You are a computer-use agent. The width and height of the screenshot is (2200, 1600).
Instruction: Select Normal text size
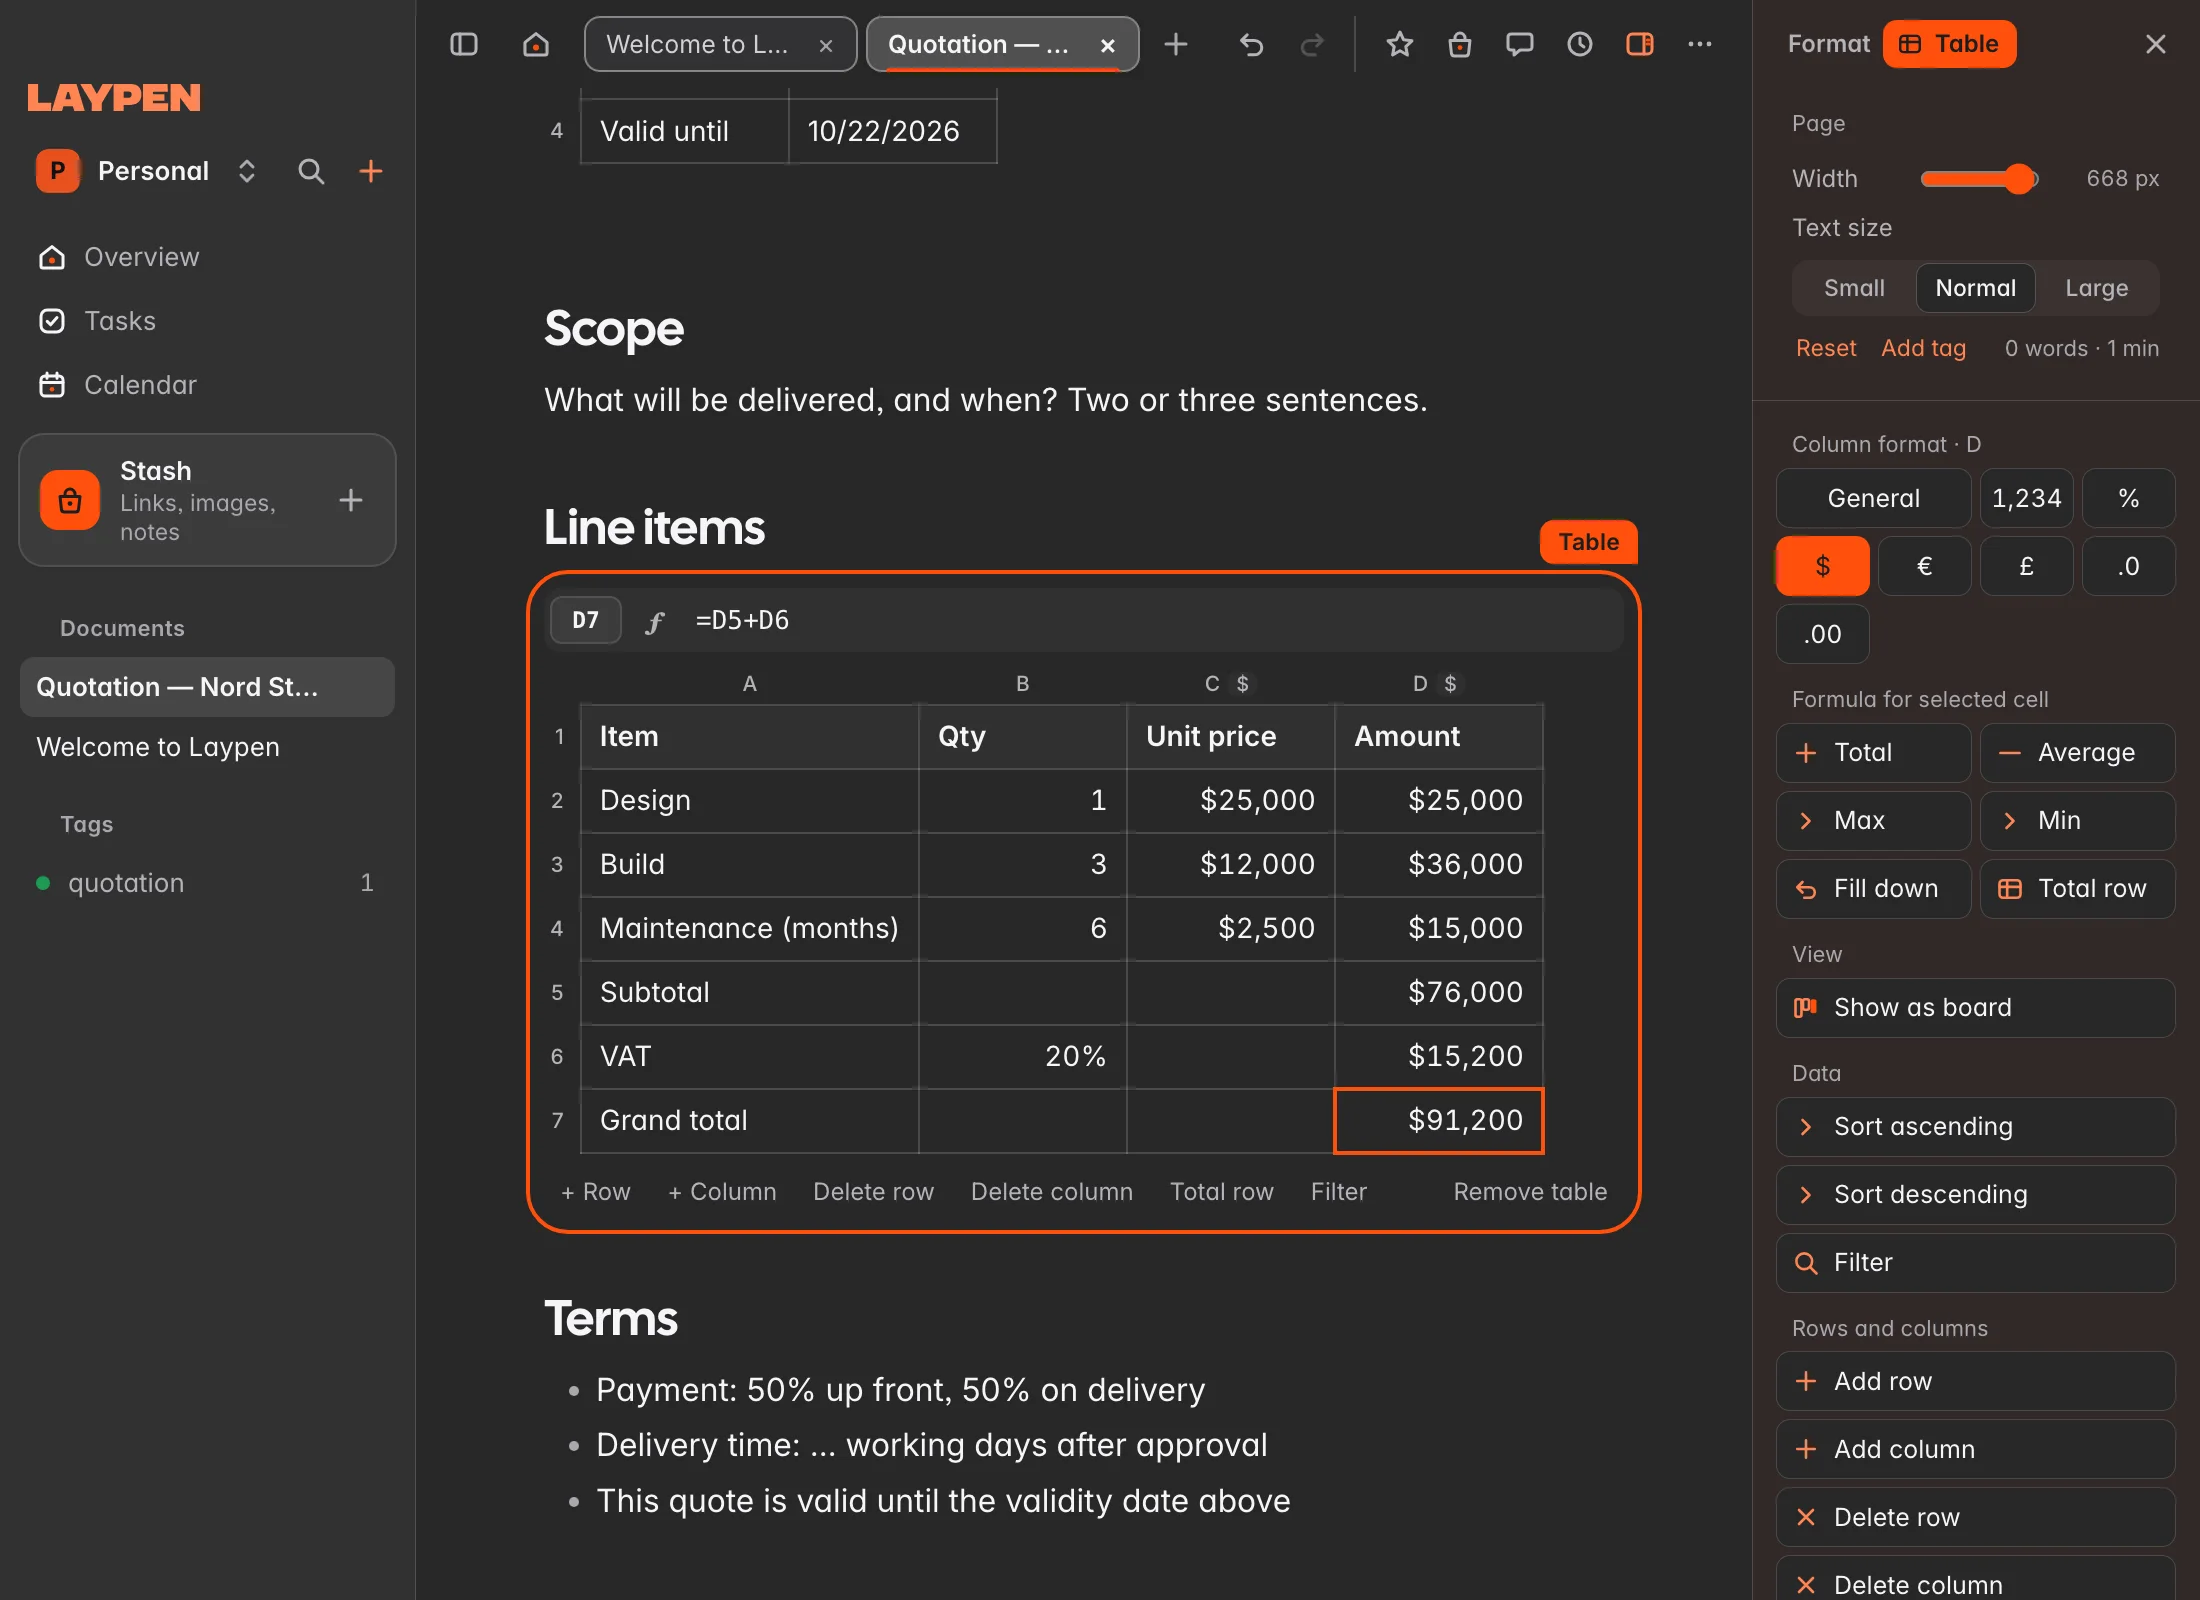click(x=1976, y=288)
